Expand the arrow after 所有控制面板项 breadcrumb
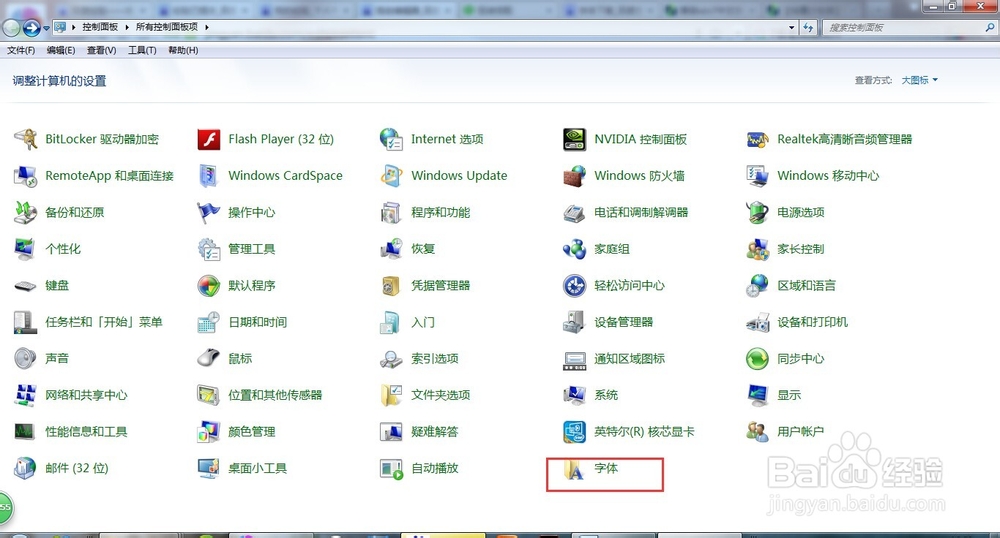Screen dimensions: 1000x538 click(x=207, y=27)
